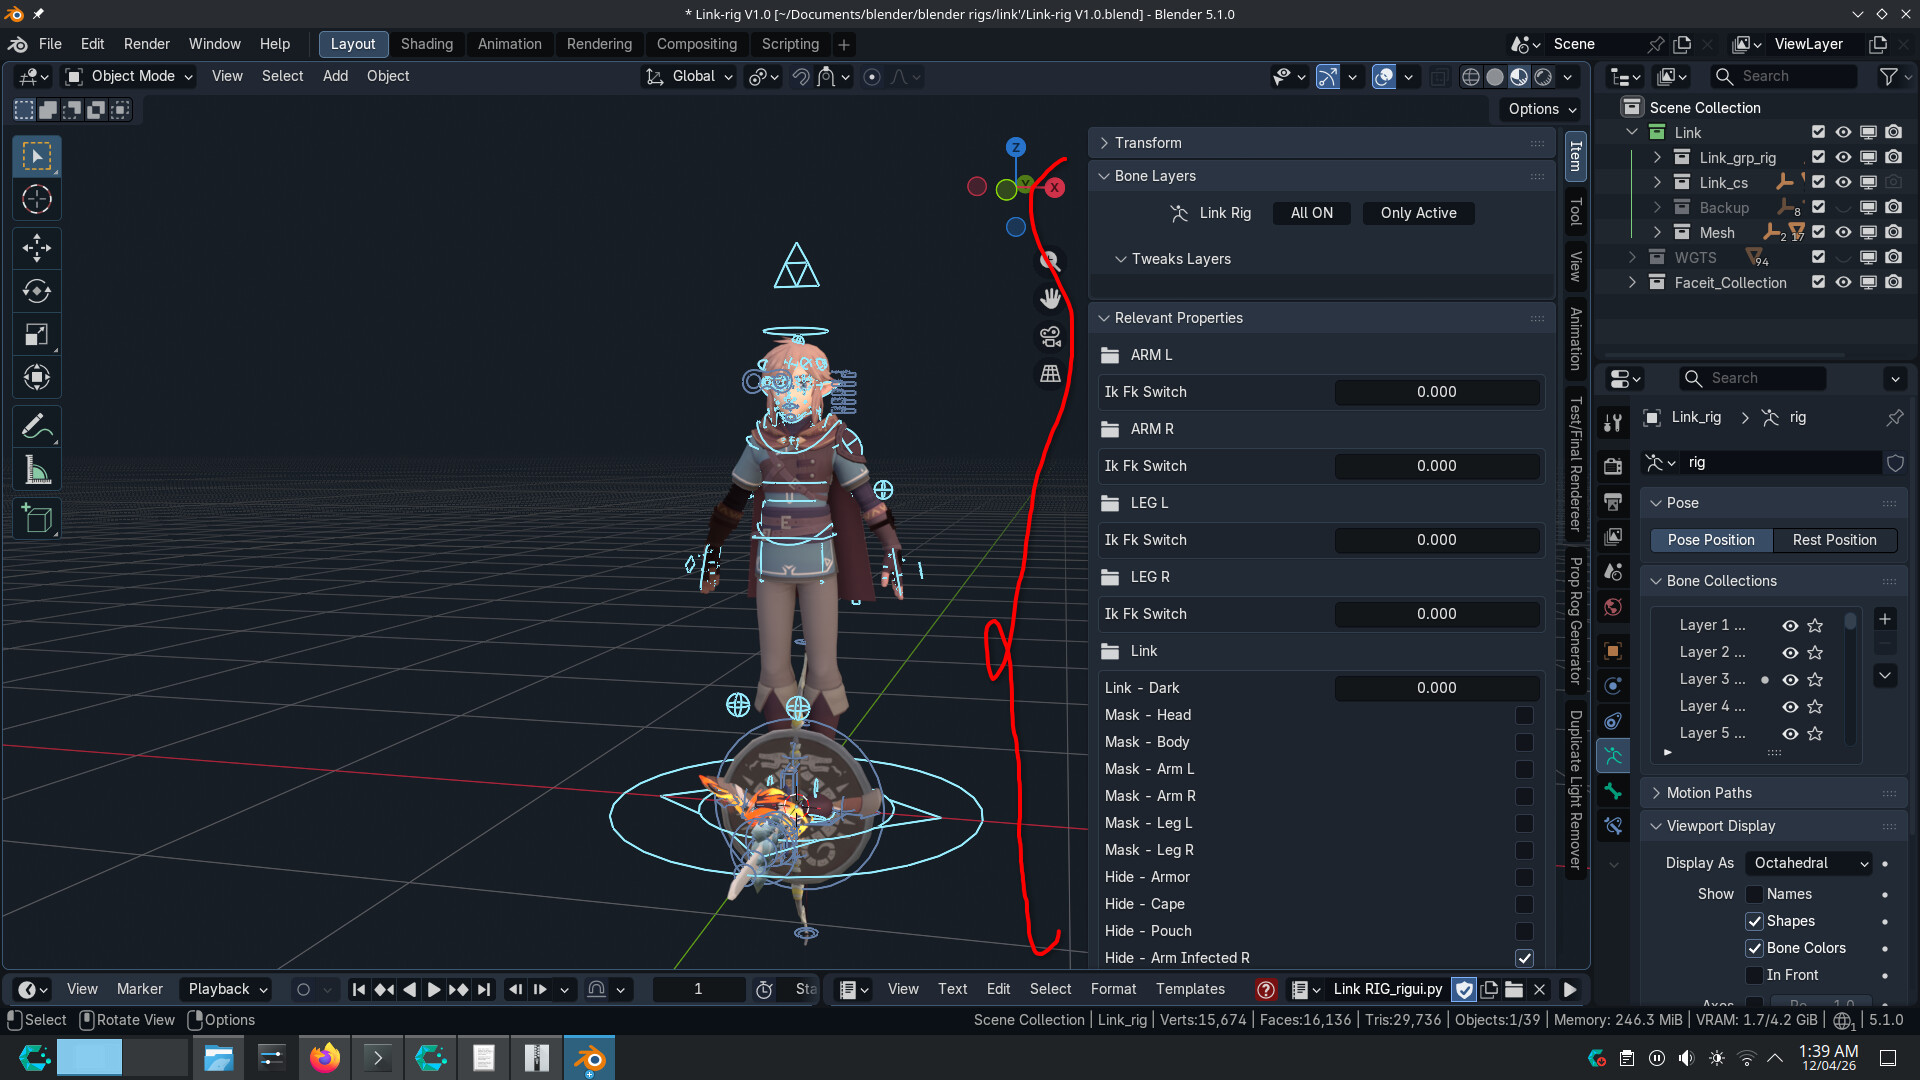1920x1080 pixels.
Task: Open the Scripting workspace tab
Action: [x=790, y=44]
